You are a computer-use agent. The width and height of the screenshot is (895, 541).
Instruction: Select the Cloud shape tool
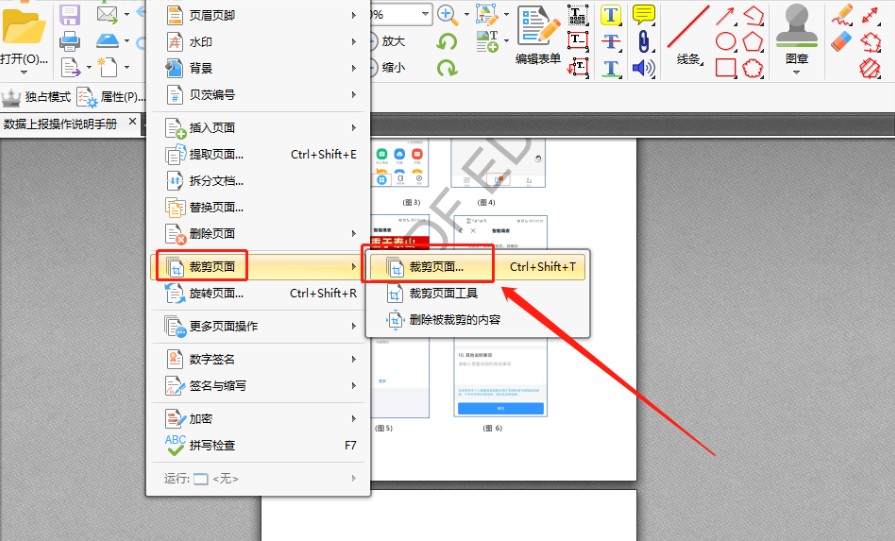753,68
